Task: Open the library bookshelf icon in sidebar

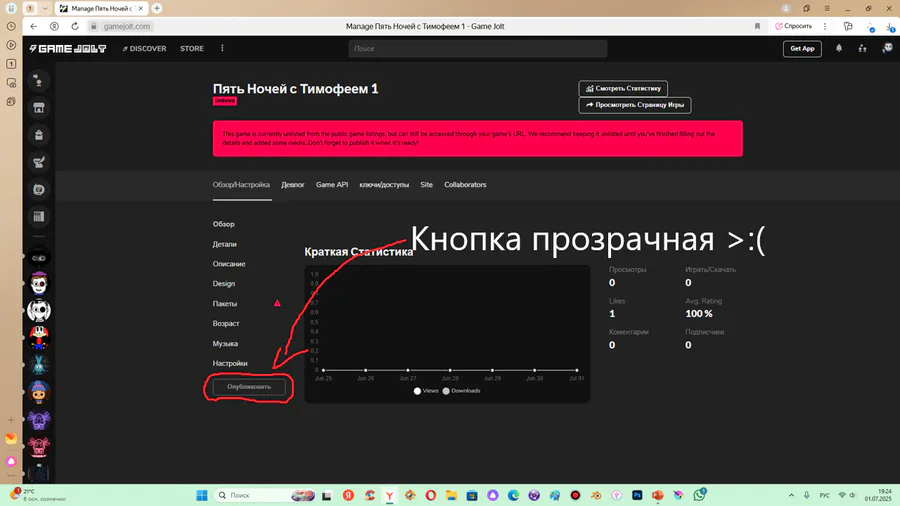Action: point(38,216)
